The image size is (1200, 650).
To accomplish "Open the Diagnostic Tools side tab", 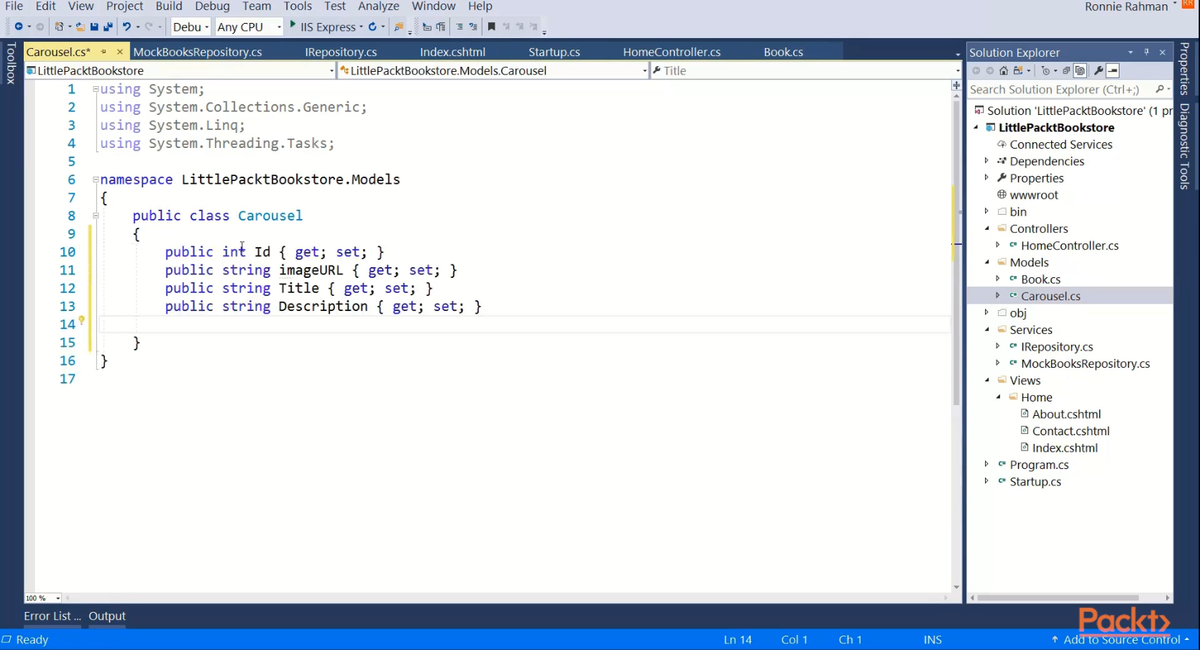I will 1185,146.
